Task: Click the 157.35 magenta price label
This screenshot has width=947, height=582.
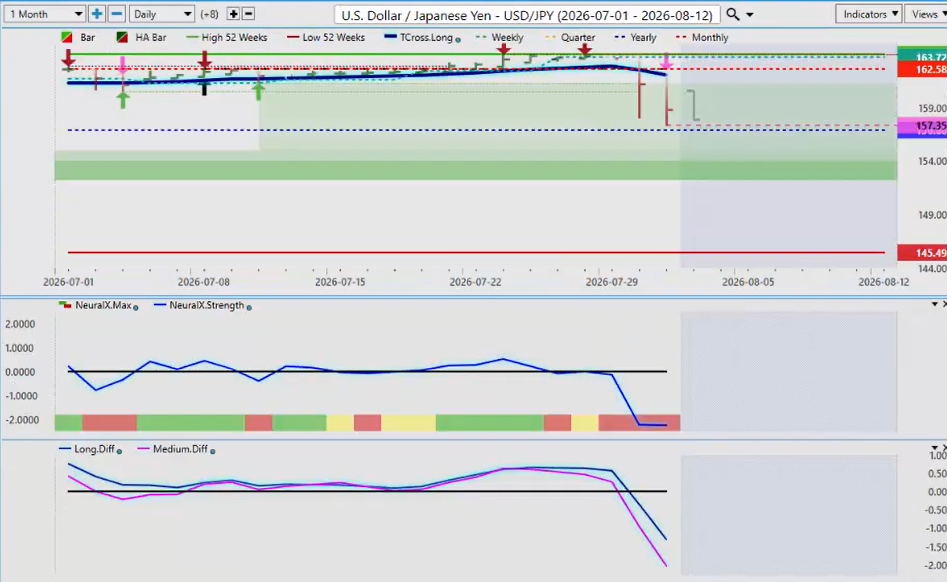Action: pyautogui.click(x=922, y=126)
